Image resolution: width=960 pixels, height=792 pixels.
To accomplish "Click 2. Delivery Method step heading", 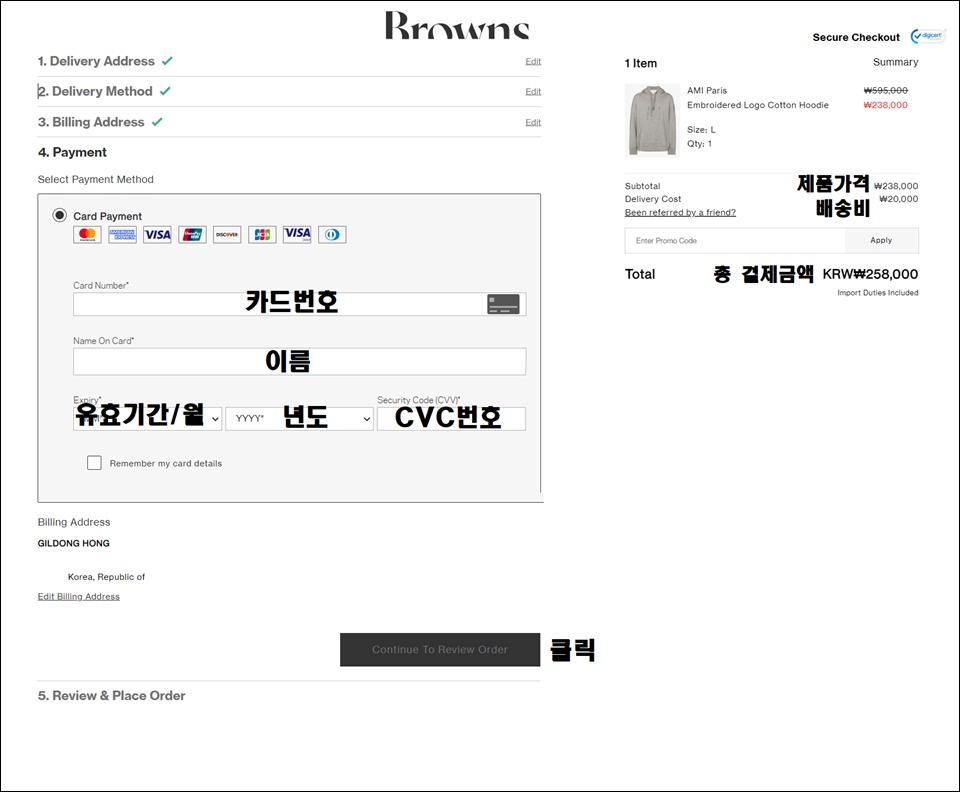I will (95, 91).
